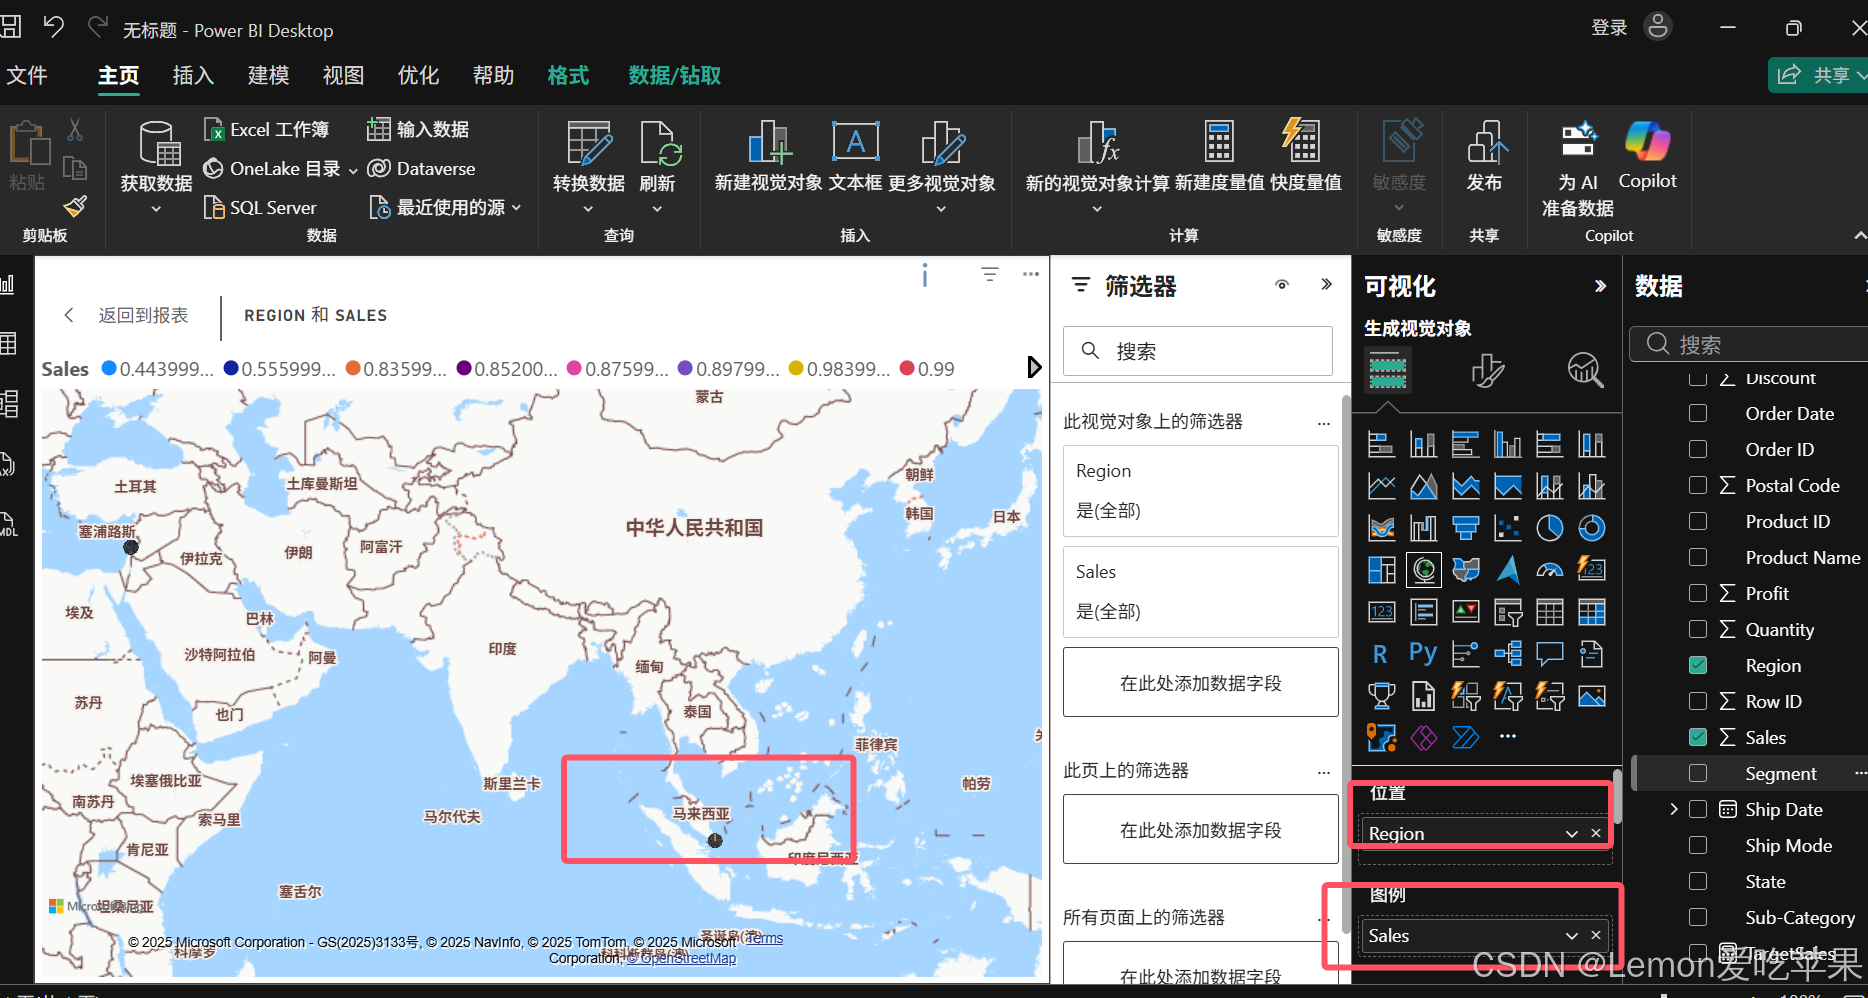Open the 文件 menu
Viewport: 1868px width, 998px height.
click(x=27, y=75)
